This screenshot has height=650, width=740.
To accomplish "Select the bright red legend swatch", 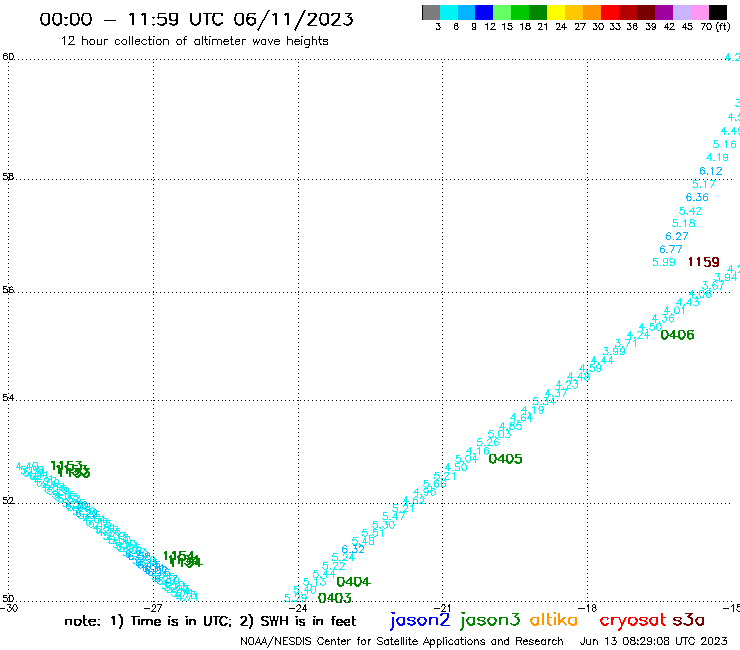I will [x=609, y=12].
